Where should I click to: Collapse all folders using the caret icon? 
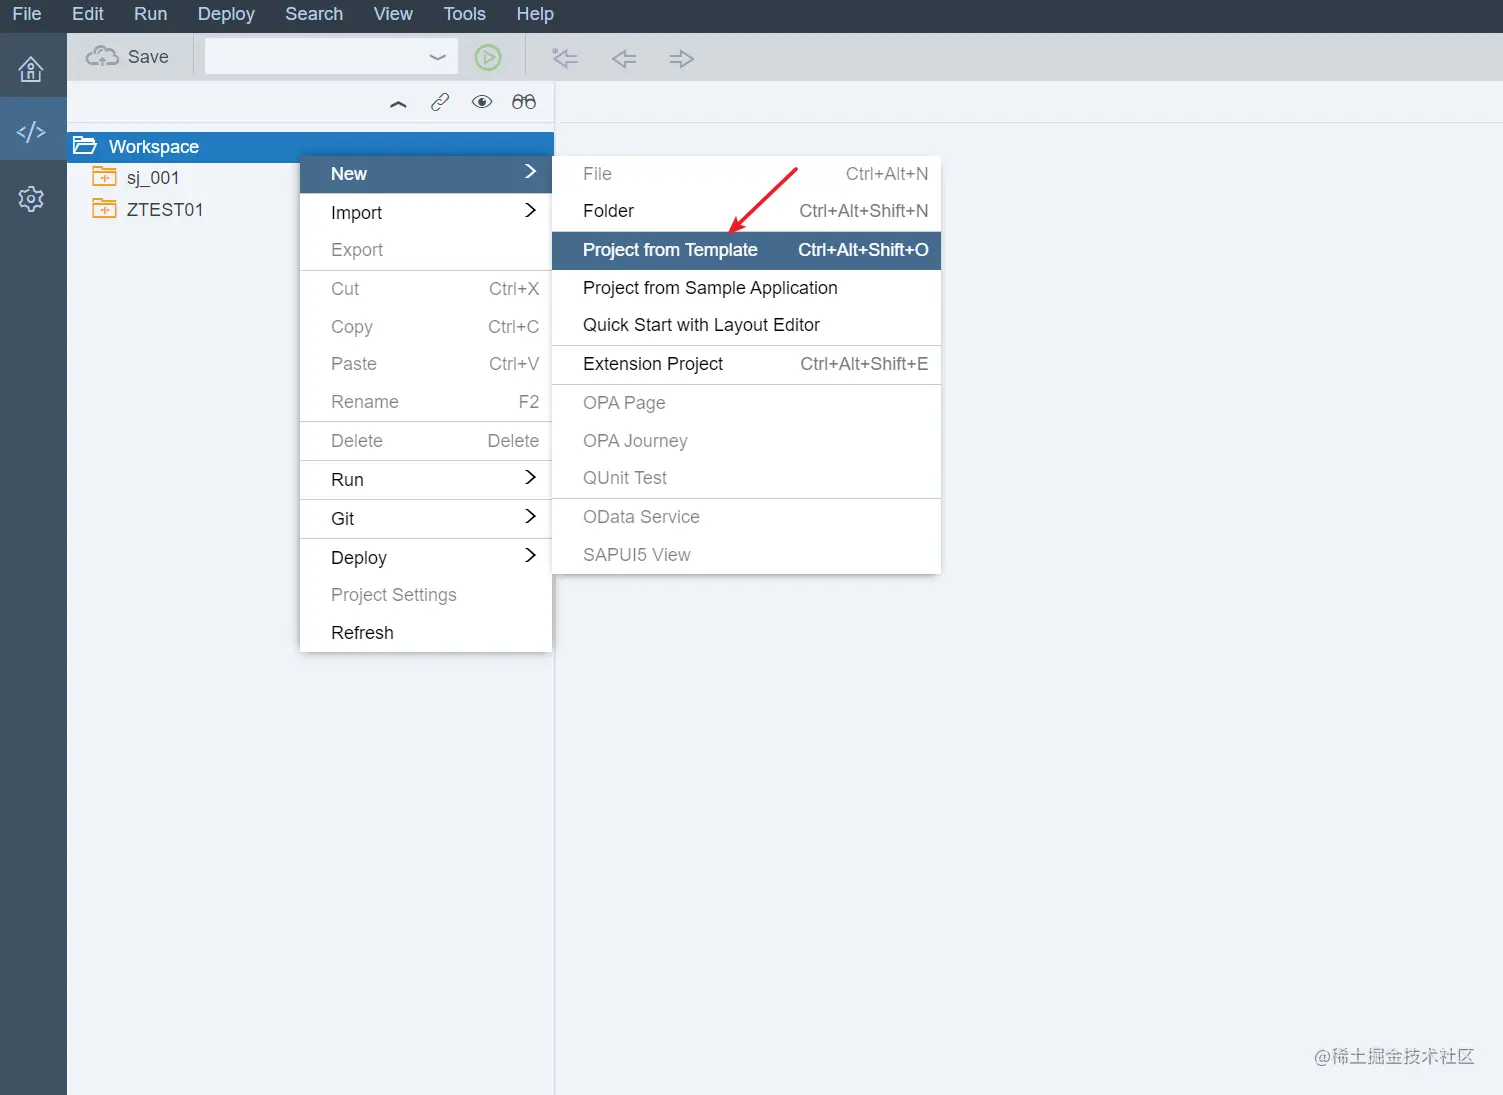pos(398,102)
